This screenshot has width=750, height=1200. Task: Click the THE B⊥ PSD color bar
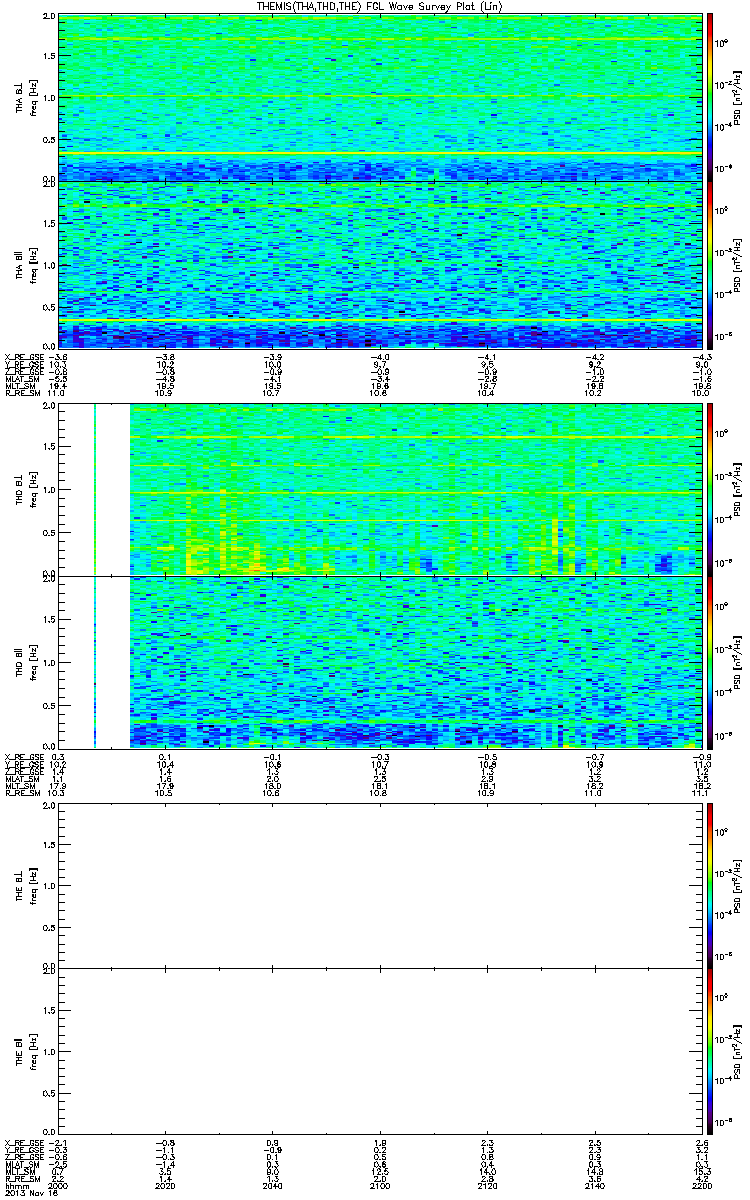click(x=709, y=885)
